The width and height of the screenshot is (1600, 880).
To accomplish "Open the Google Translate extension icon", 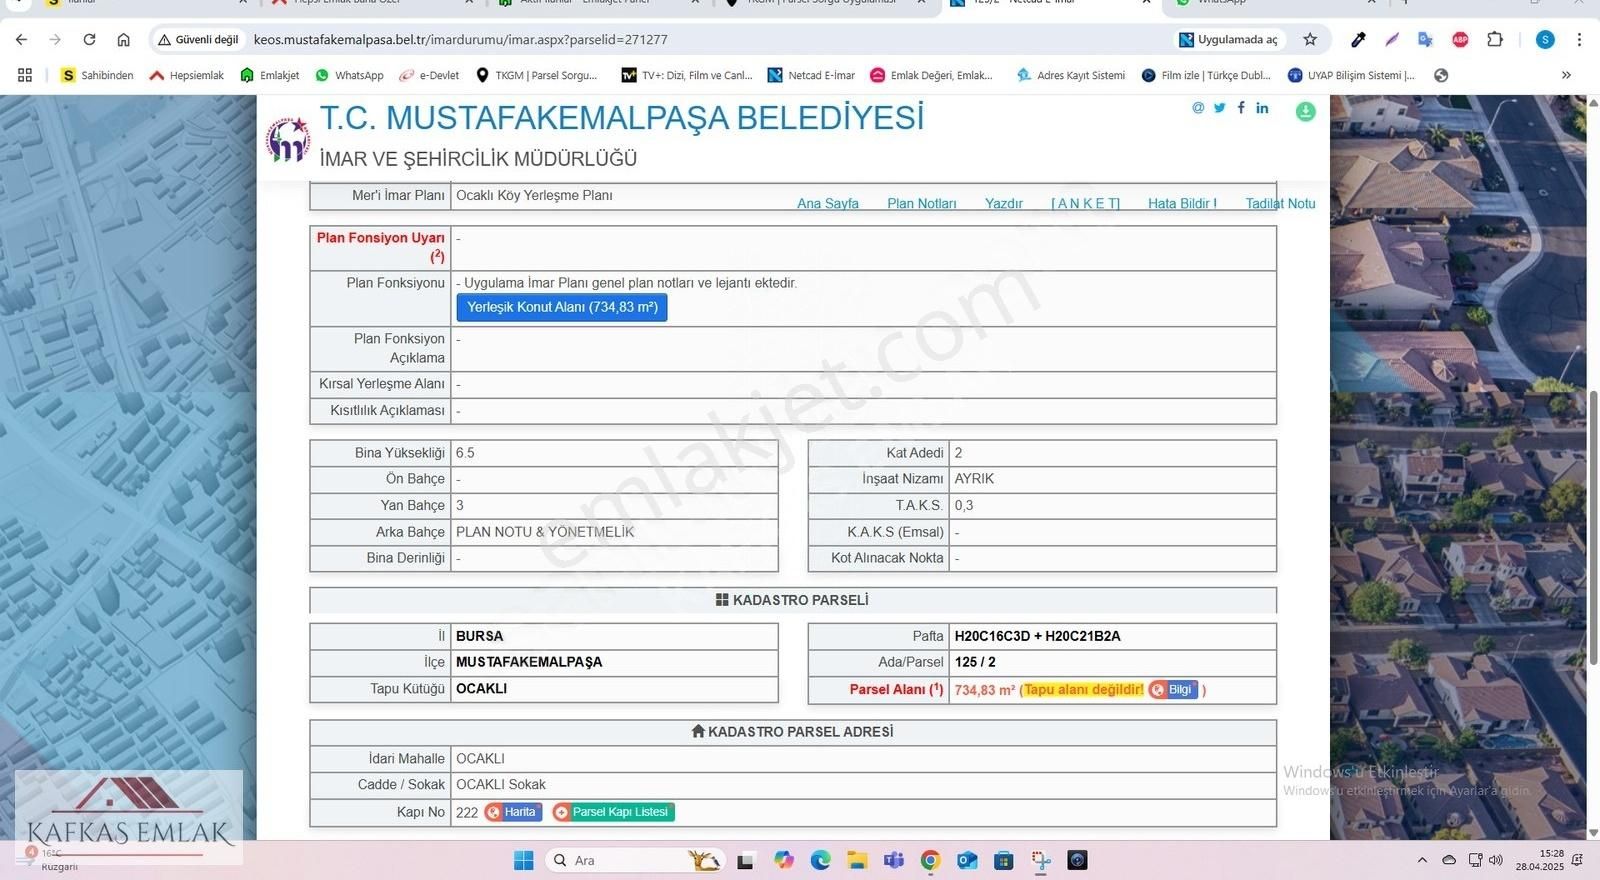I will coord(1425,39).
